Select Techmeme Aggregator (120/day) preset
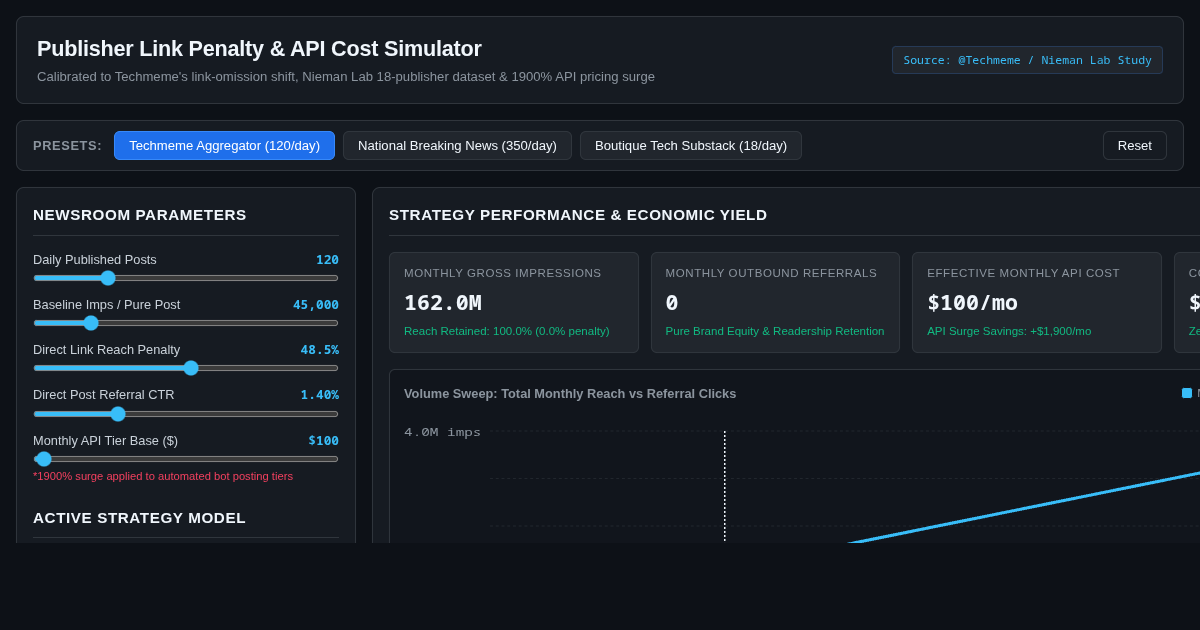 pyautogui.click(x=224, y=145)
